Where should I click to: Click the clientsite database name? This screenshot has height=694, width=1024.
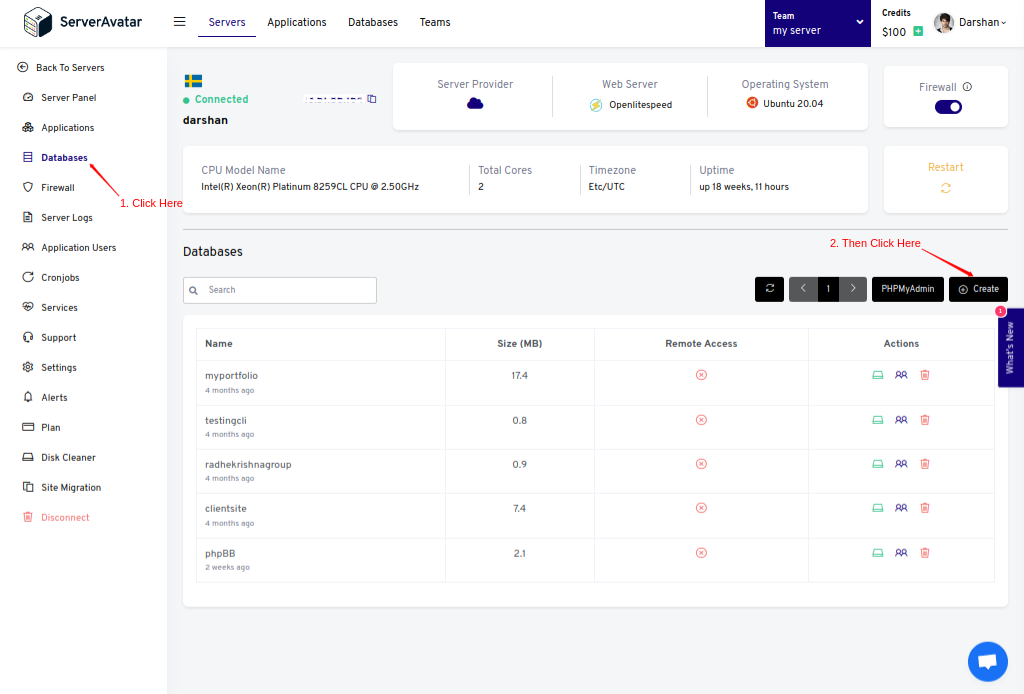tap(226, 508)
